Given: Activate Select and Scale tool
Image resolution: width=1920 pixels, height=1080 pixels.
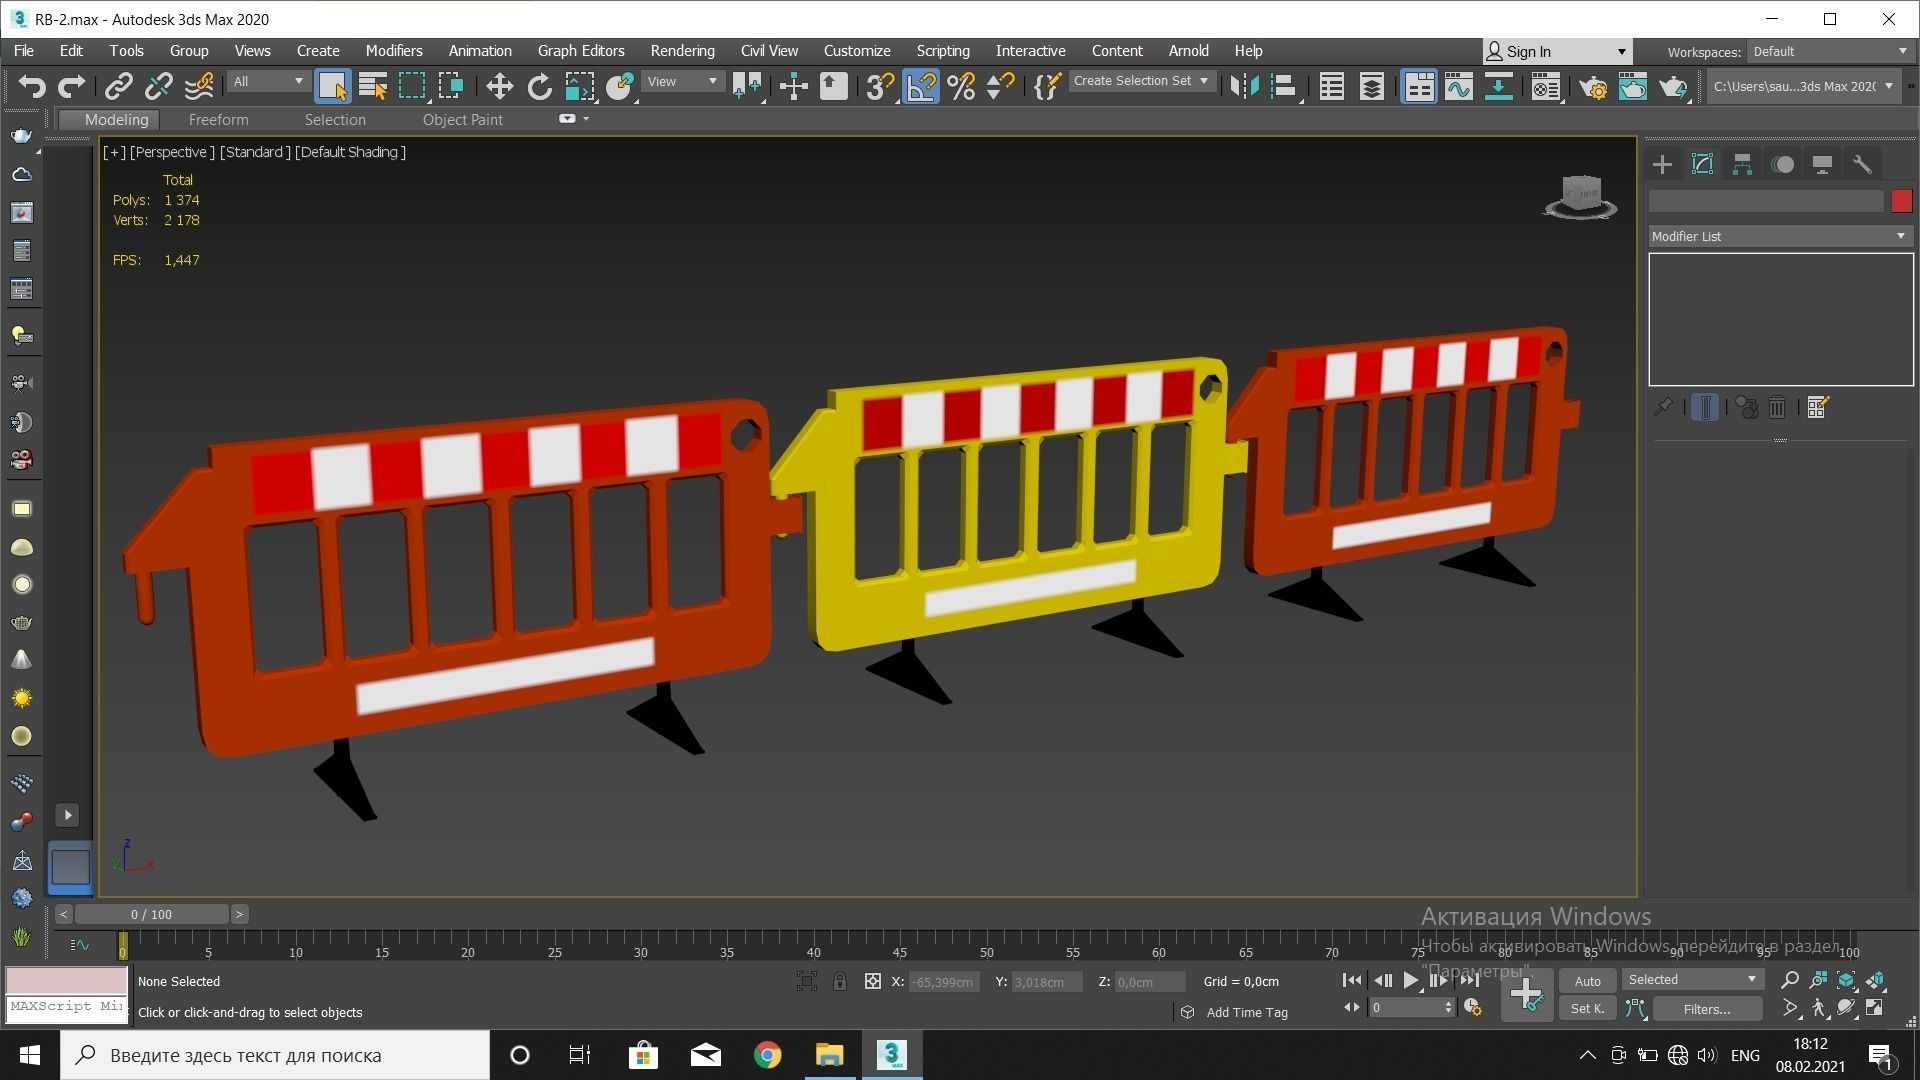Looking at the screenshot, I should point(579,87).
